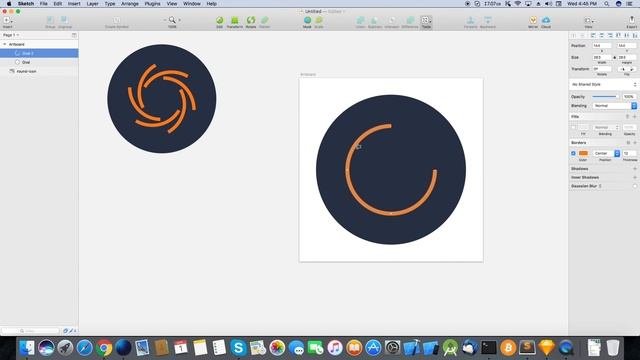640x360 pixels.
Task: Select the round-icon layer
Action: (x=39, y=71)
